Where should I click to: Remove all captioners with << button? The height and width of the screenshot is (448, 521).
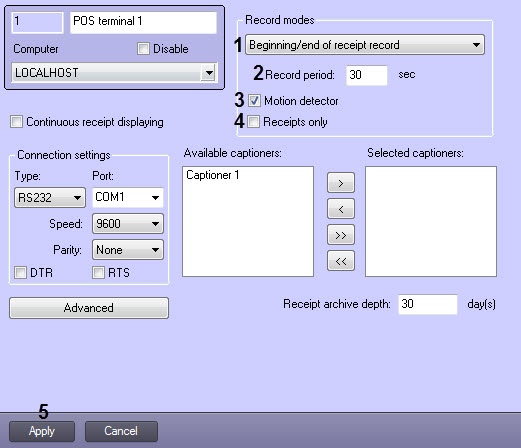pyautogui.click(x=341, y=261)
